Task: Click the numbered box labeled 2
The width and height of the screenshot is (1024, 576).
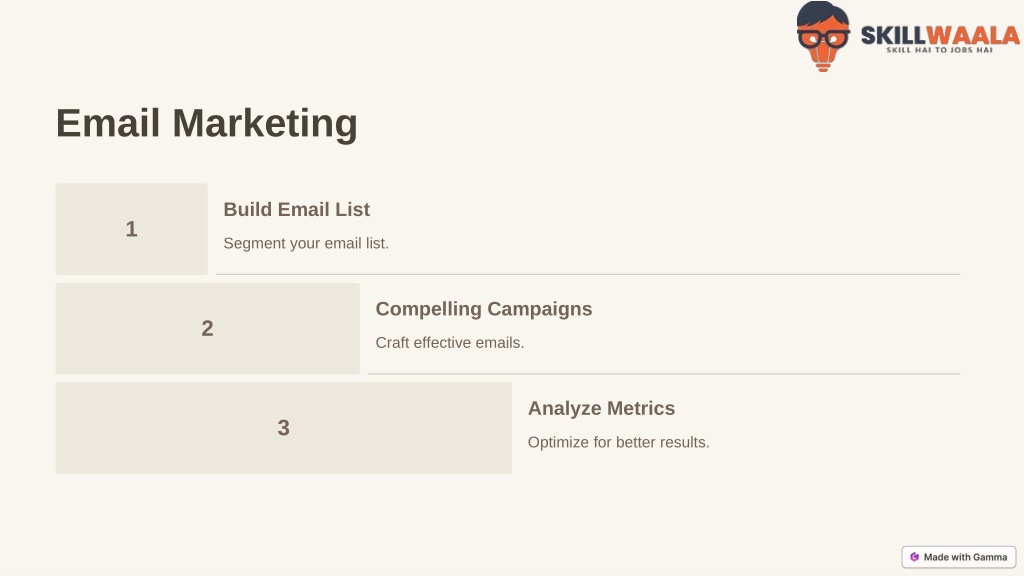Action: tap(208, 328)
